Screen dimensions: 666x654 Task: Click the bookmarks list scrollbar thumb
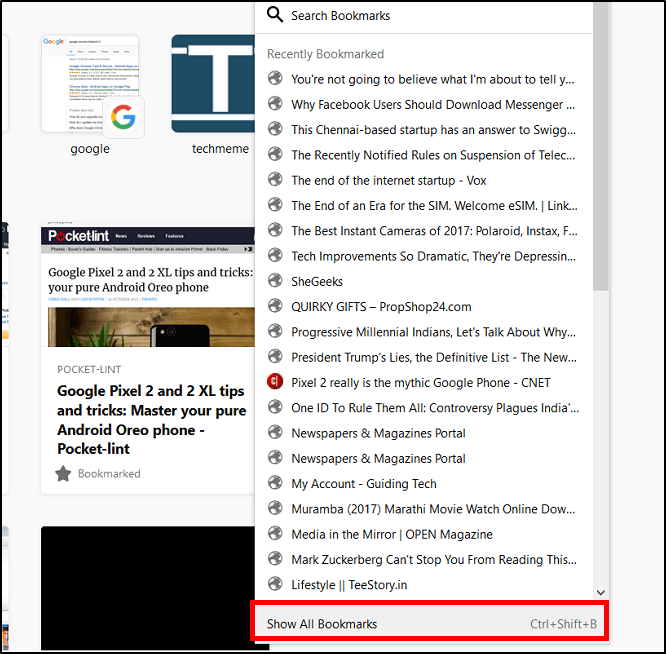(601, 147)
